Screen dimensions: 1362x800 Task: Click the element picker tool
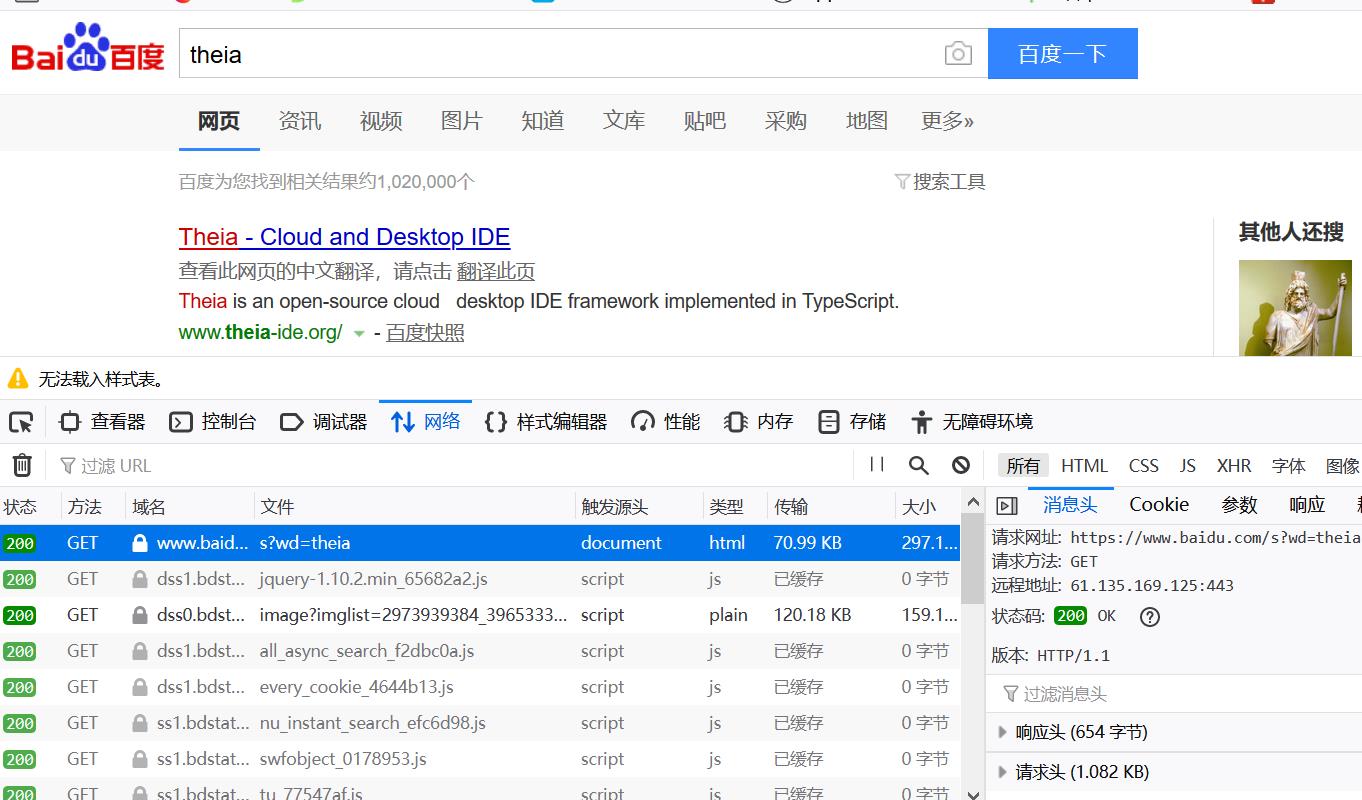tap(21, 422)
